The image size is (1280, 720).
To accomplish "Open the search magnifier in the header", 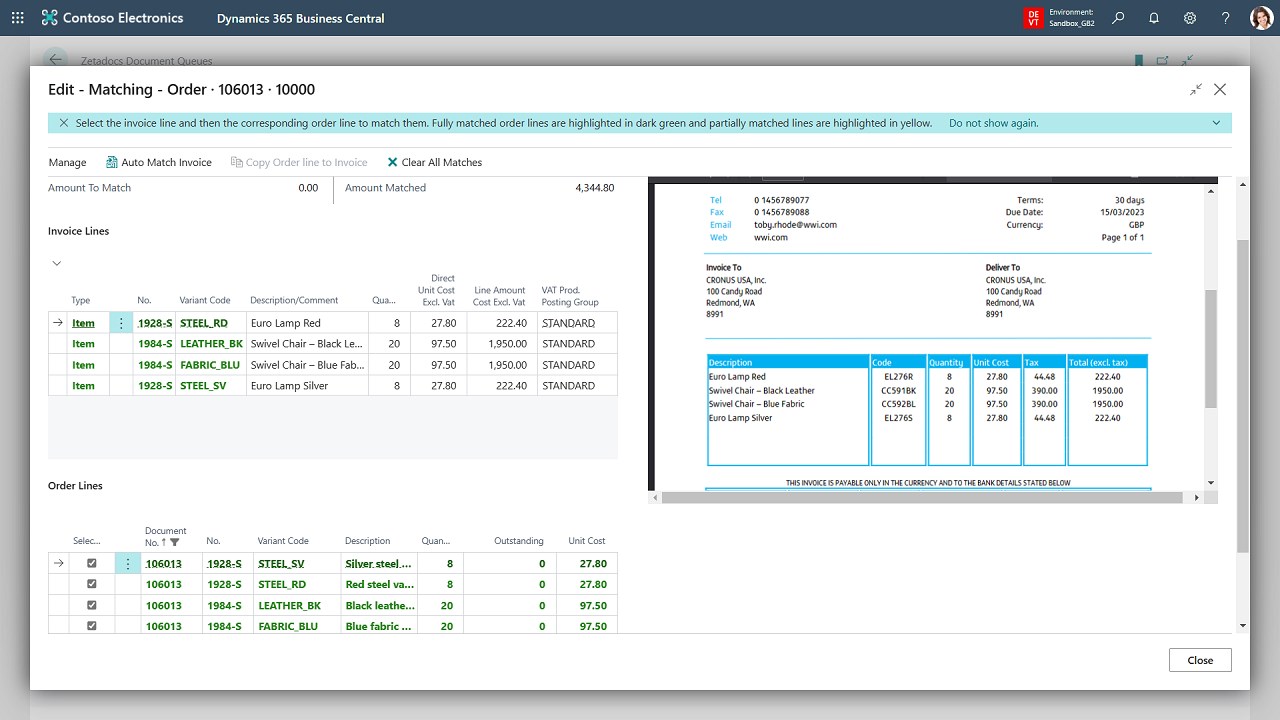I will (1118, 18).
